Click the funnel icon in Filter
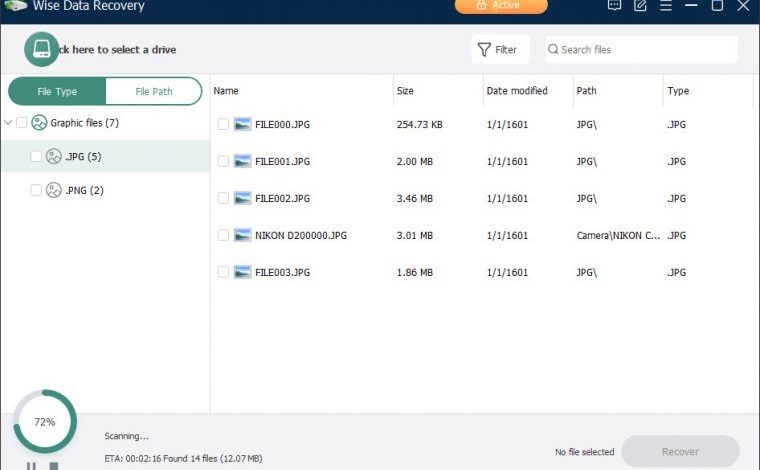Image resolution: width=760 pixels, height=470 pixels. (x=484, y=49)
